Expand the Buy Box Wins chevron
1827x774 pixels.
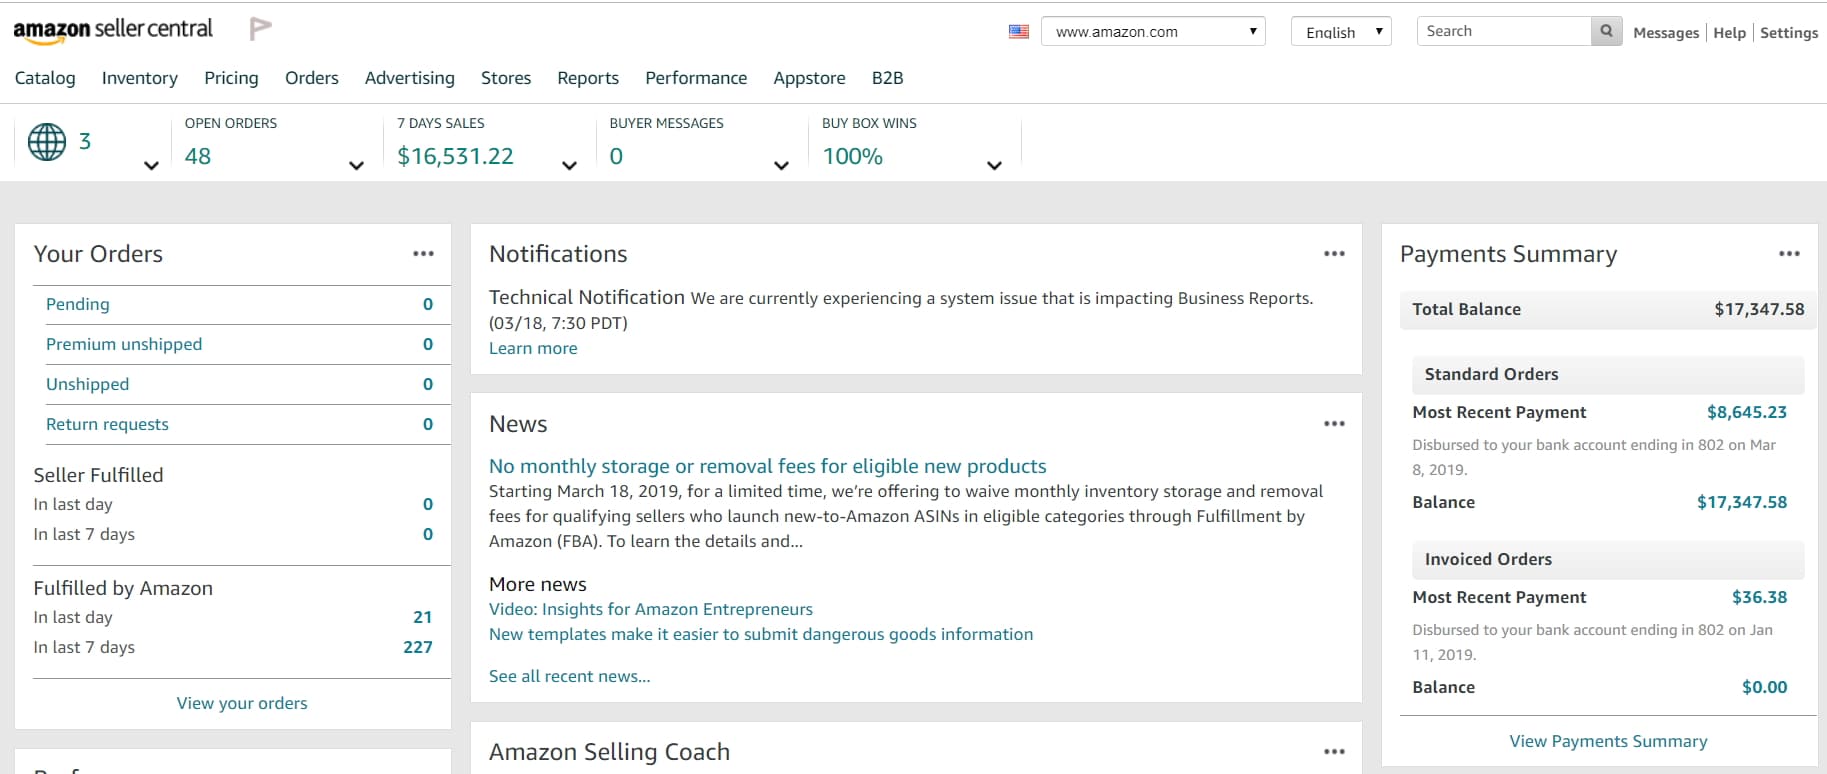click(994, 166)
